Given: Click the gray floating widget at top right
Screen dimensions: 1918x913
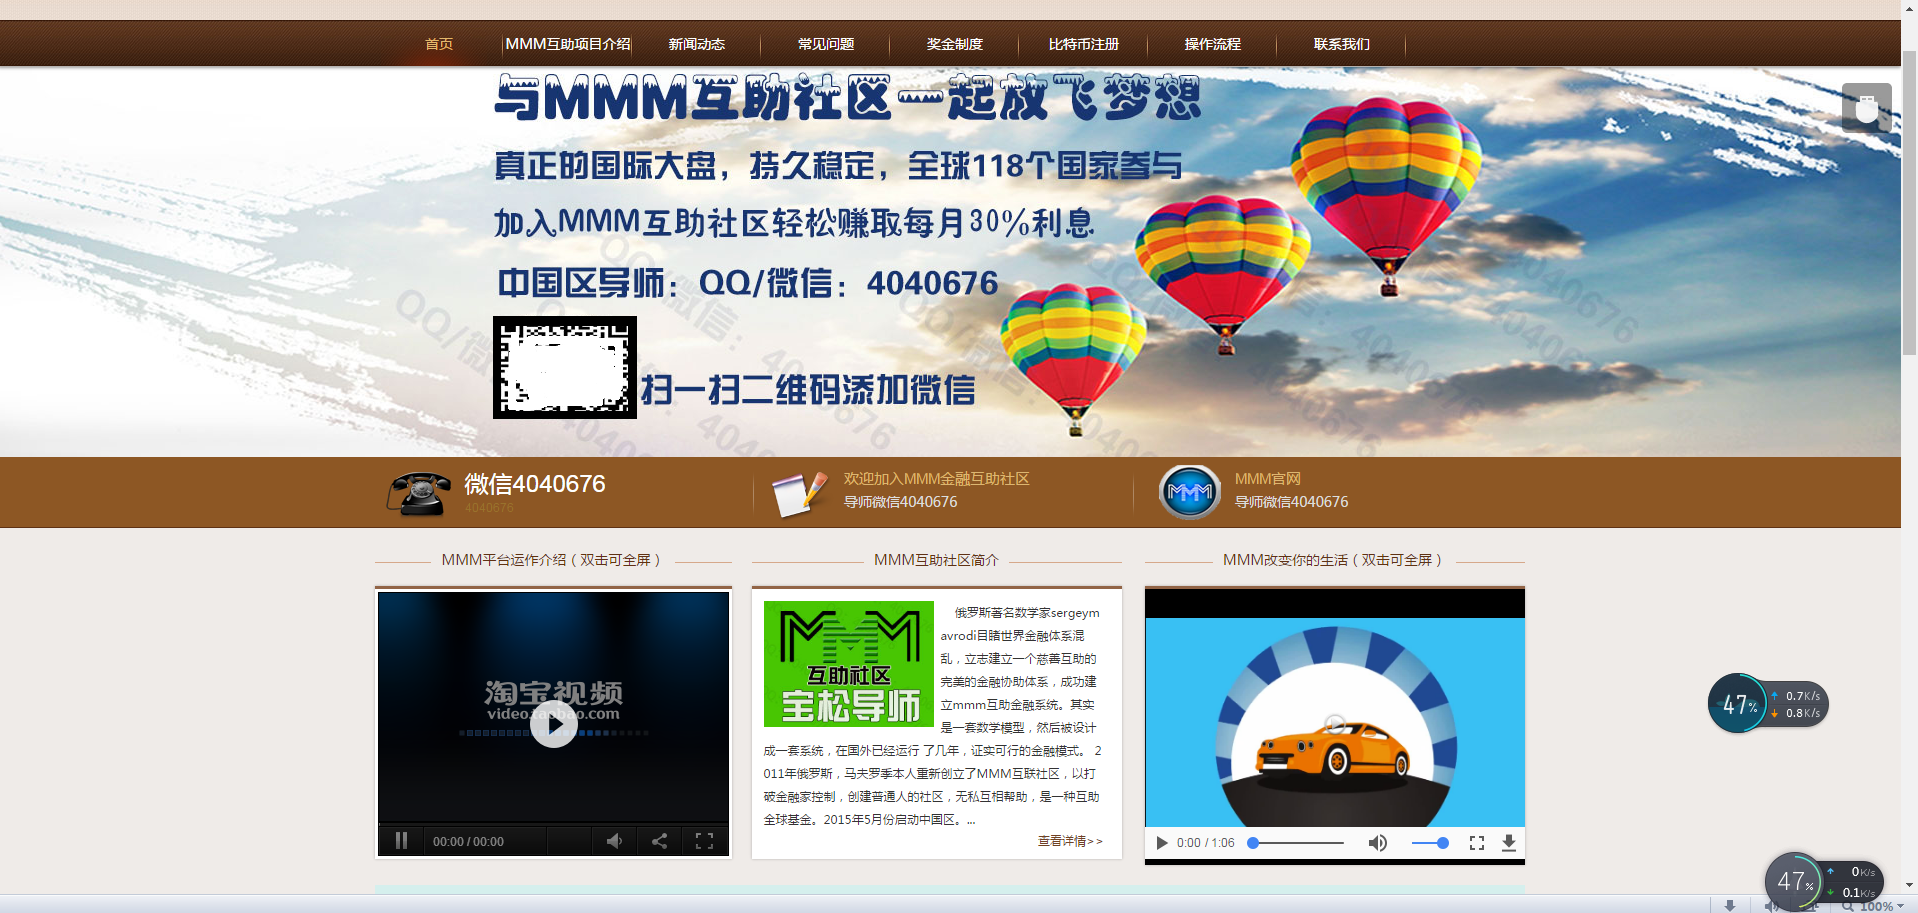Looking at the screenshot, I should [1866, 108].
